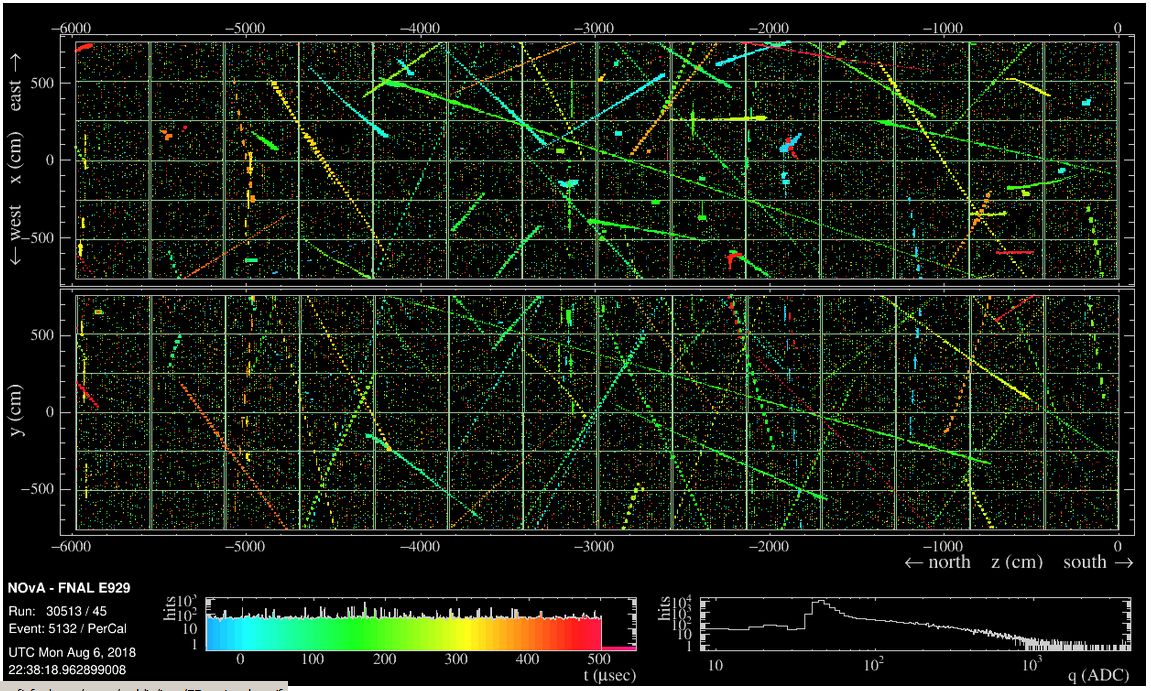
Task: Click the '← north' direction label
Action: pos(937,562)
